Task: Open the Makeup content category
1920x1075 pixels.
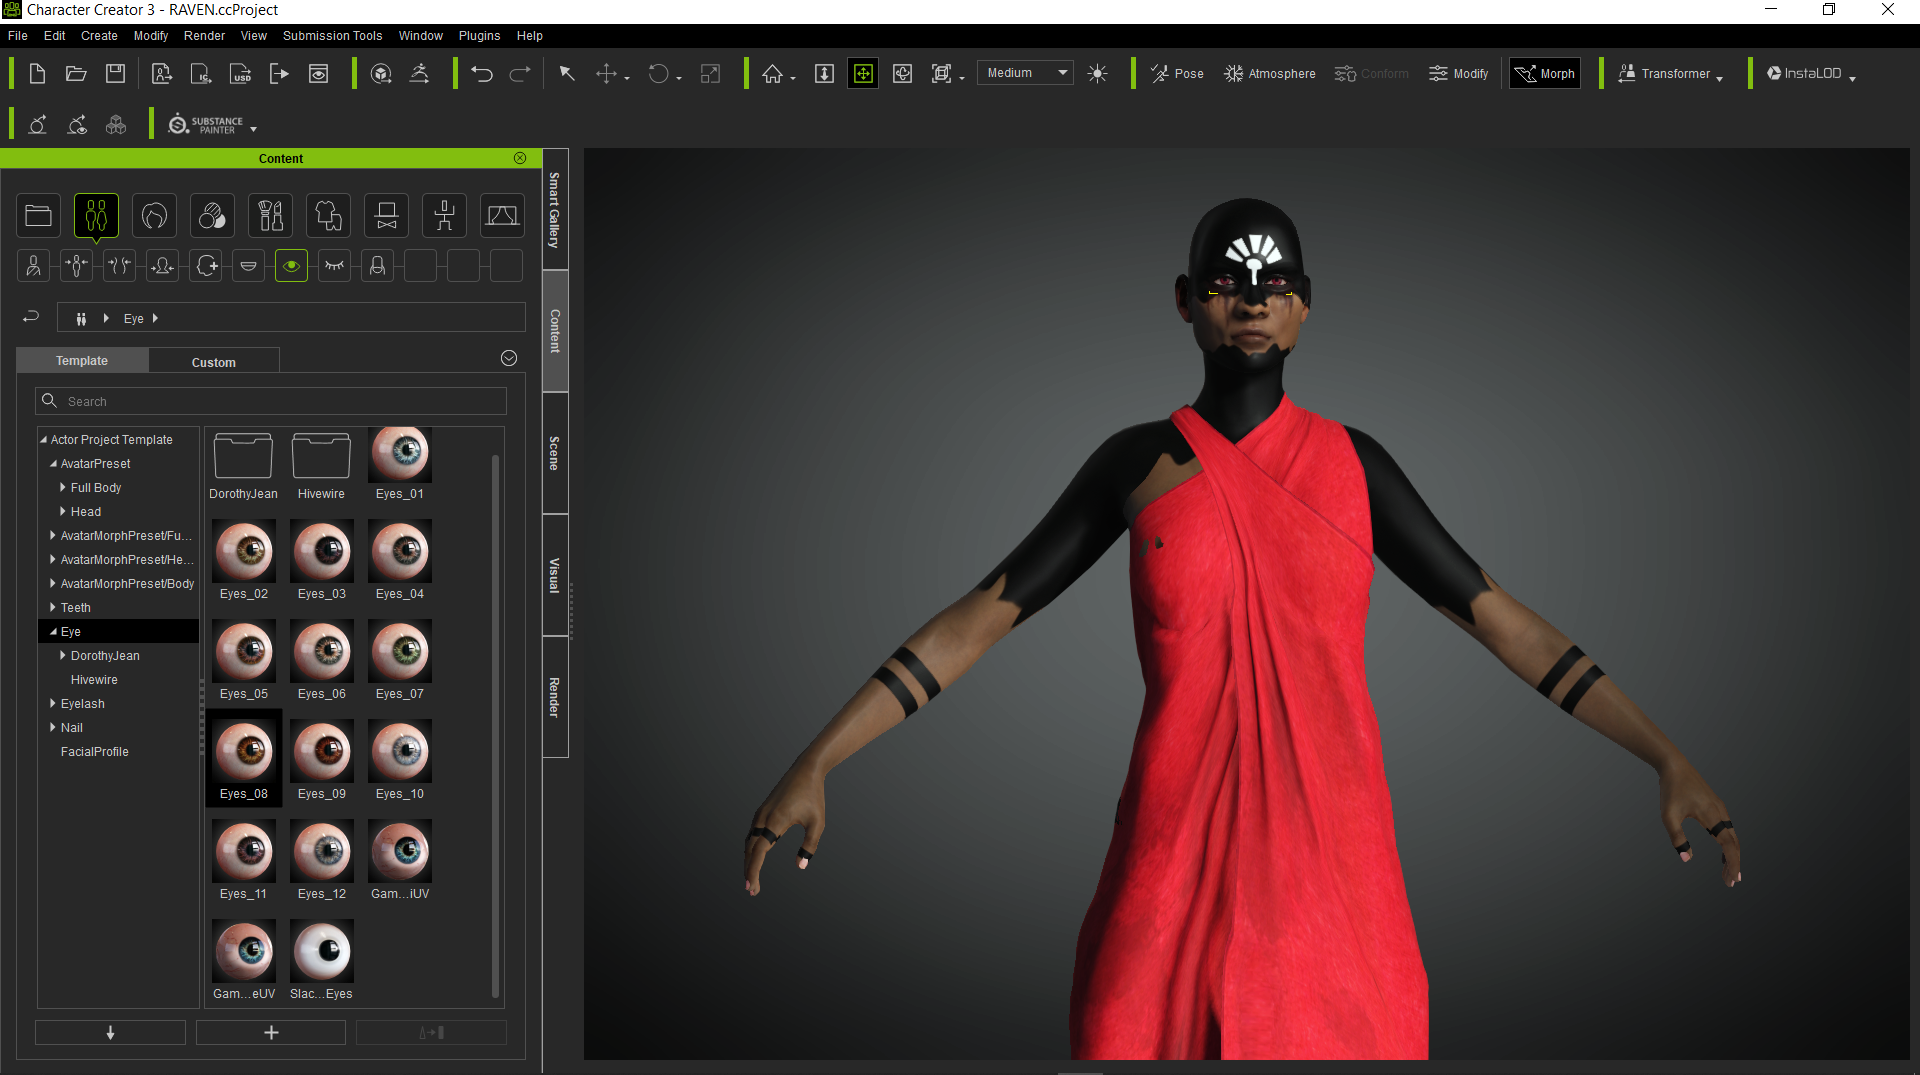Action: coord(270,215)
